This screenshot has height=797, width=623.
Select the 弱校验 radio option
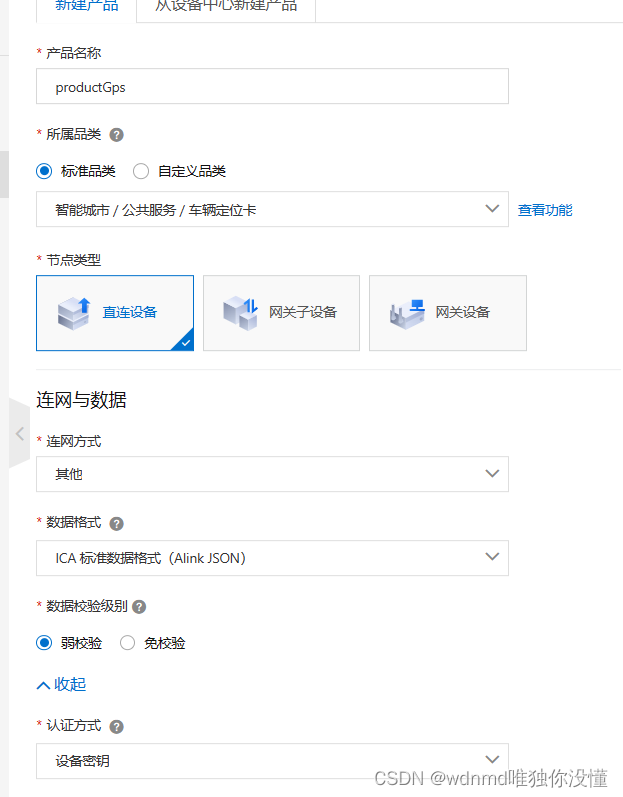pyautogui.click(x=44, y=643)
